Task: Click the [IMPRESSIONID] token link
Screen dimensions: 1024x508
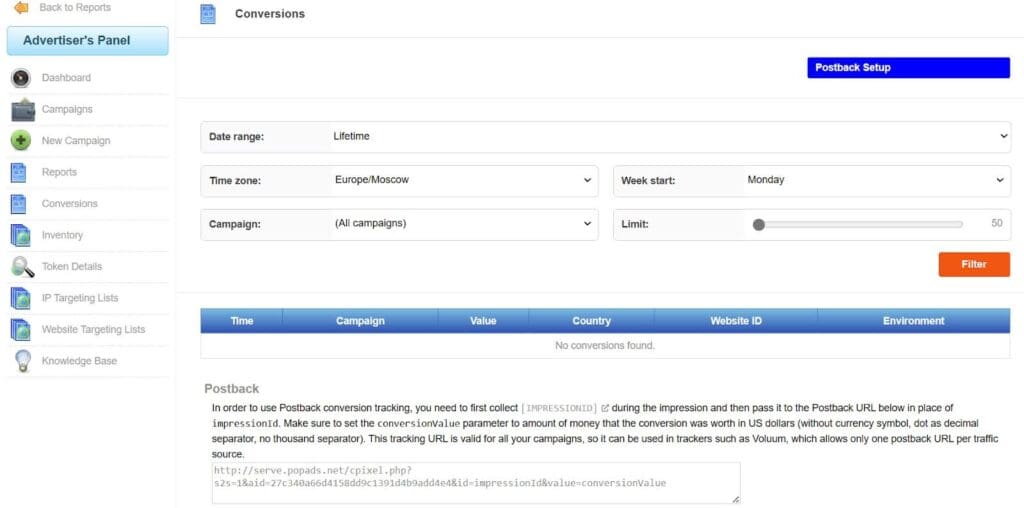Action: pyautogui.click(x=560, y=407)
